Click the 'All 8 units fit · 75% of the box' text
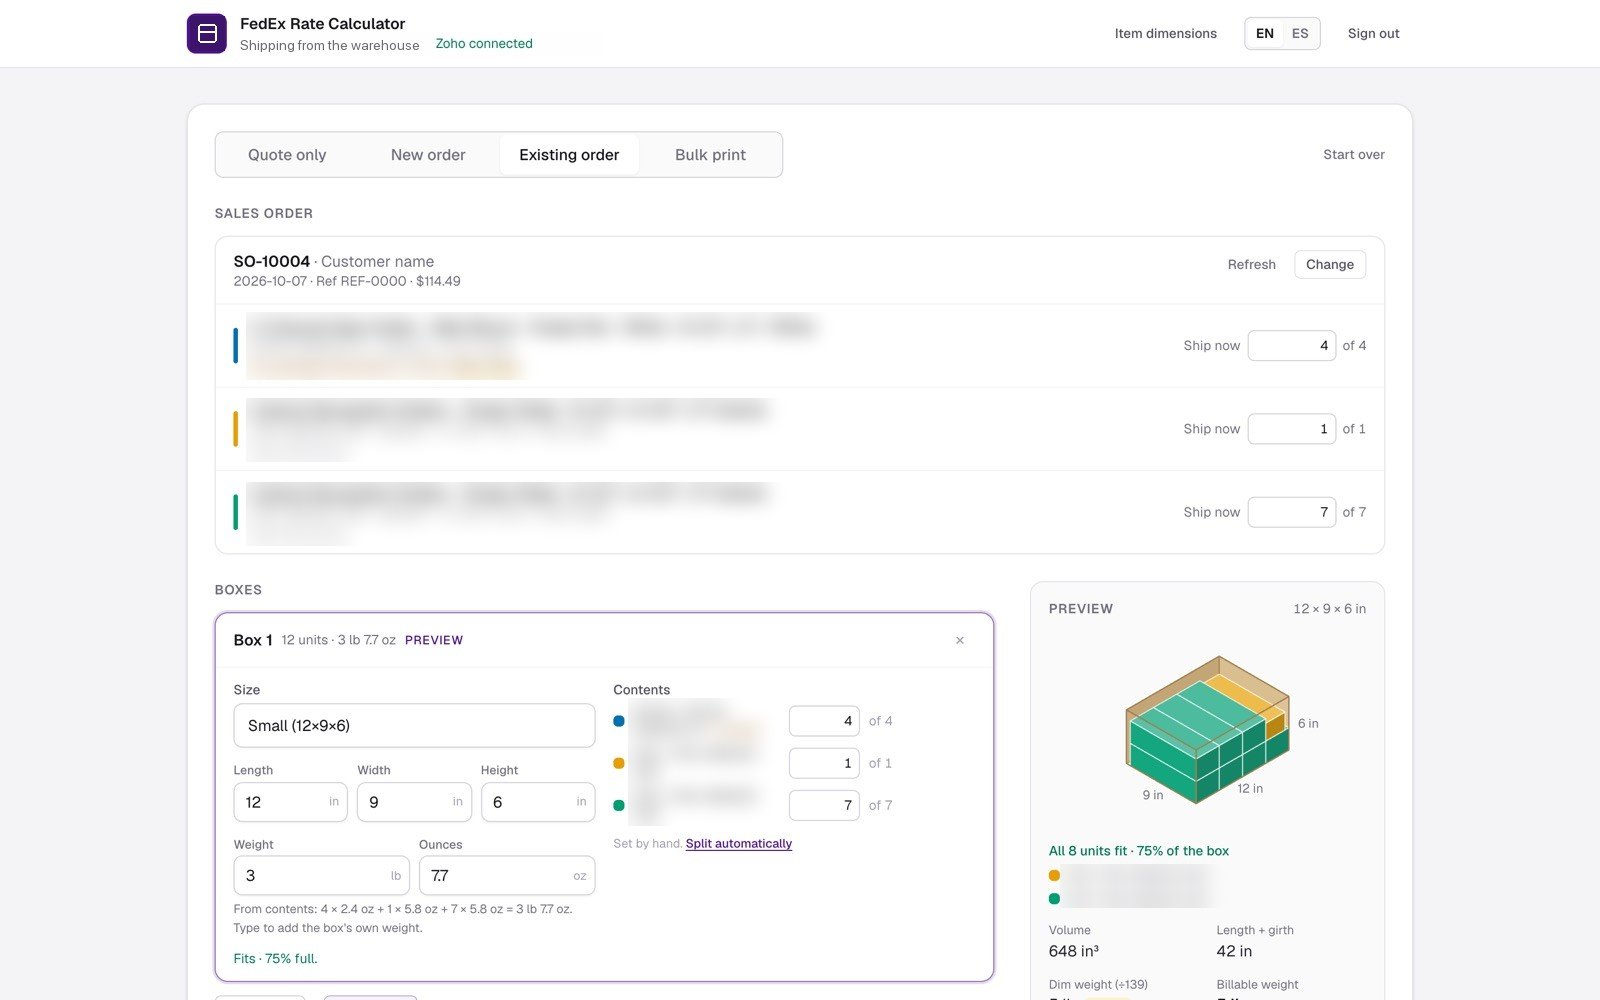 coord(1138,851)
